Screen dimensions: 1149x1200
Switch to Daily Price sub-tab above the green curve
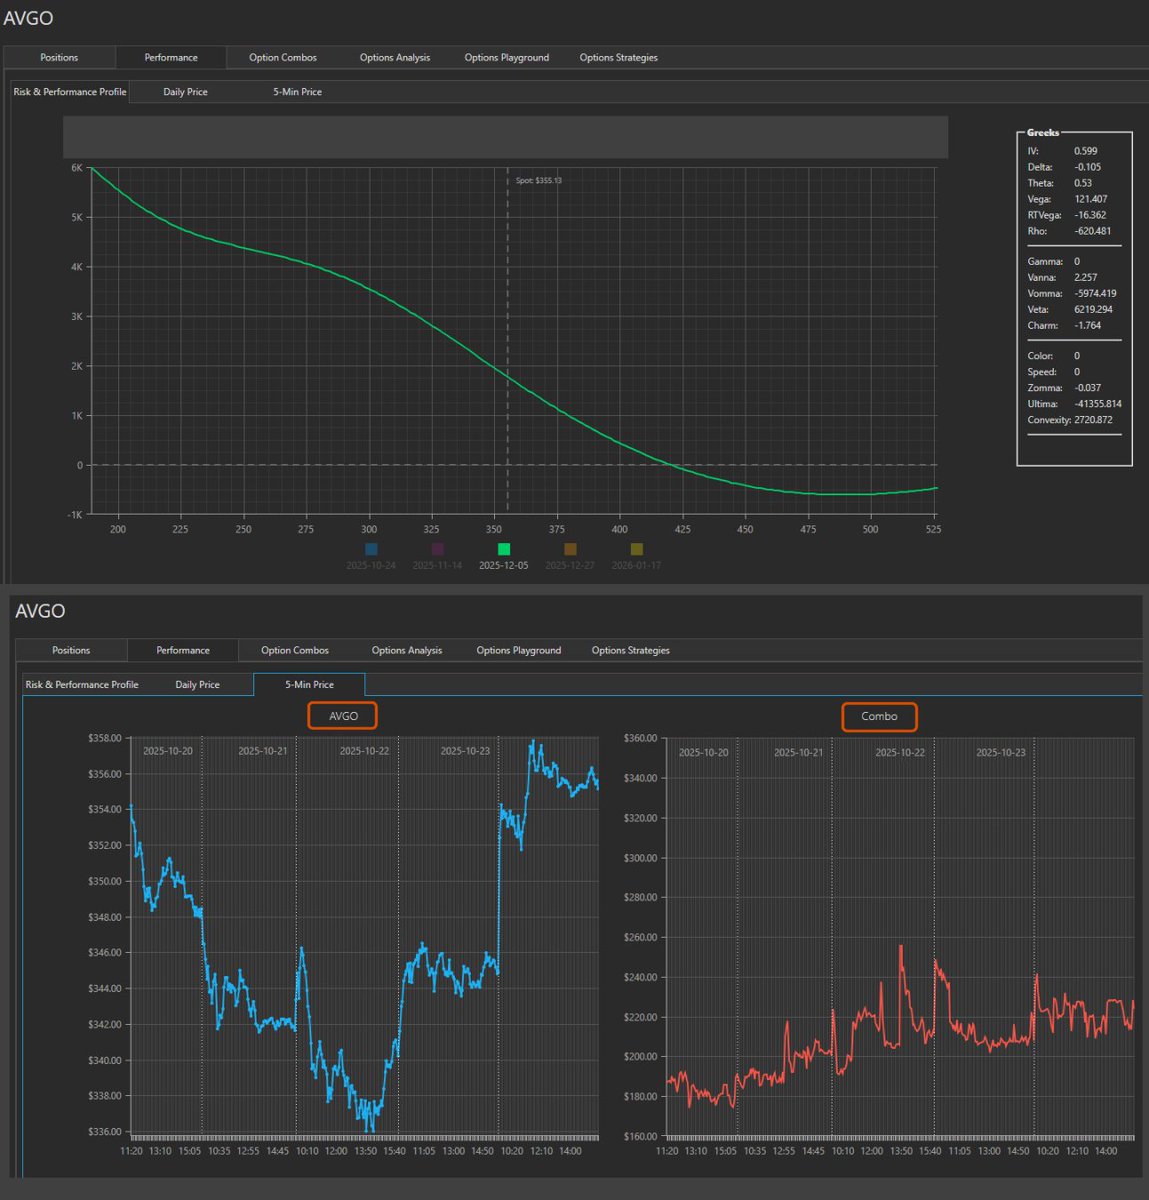(x=186, y=92)
